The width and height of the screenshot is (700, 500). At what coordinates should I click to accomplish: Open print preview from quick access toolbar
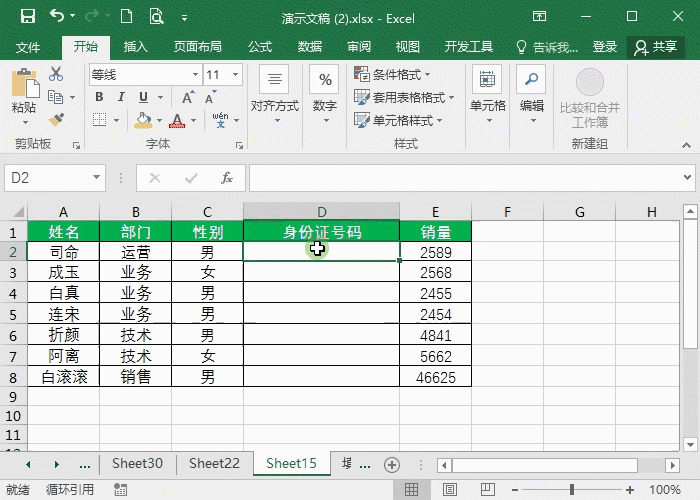click(x=156, y=17)
